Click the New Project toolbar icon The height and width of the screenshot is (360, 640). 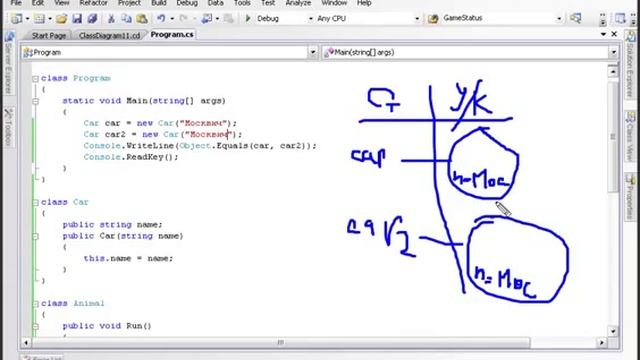pos(17,18)
